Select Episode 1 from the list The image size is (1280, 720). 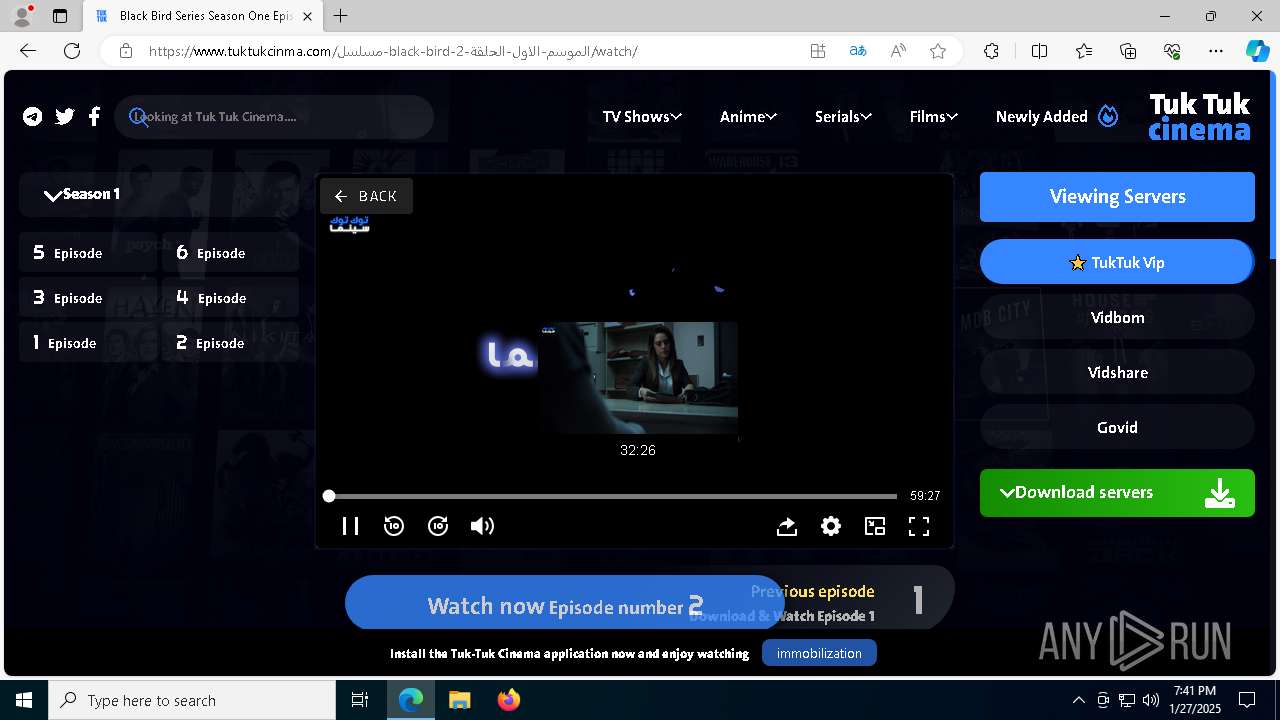tap(88, 343)
